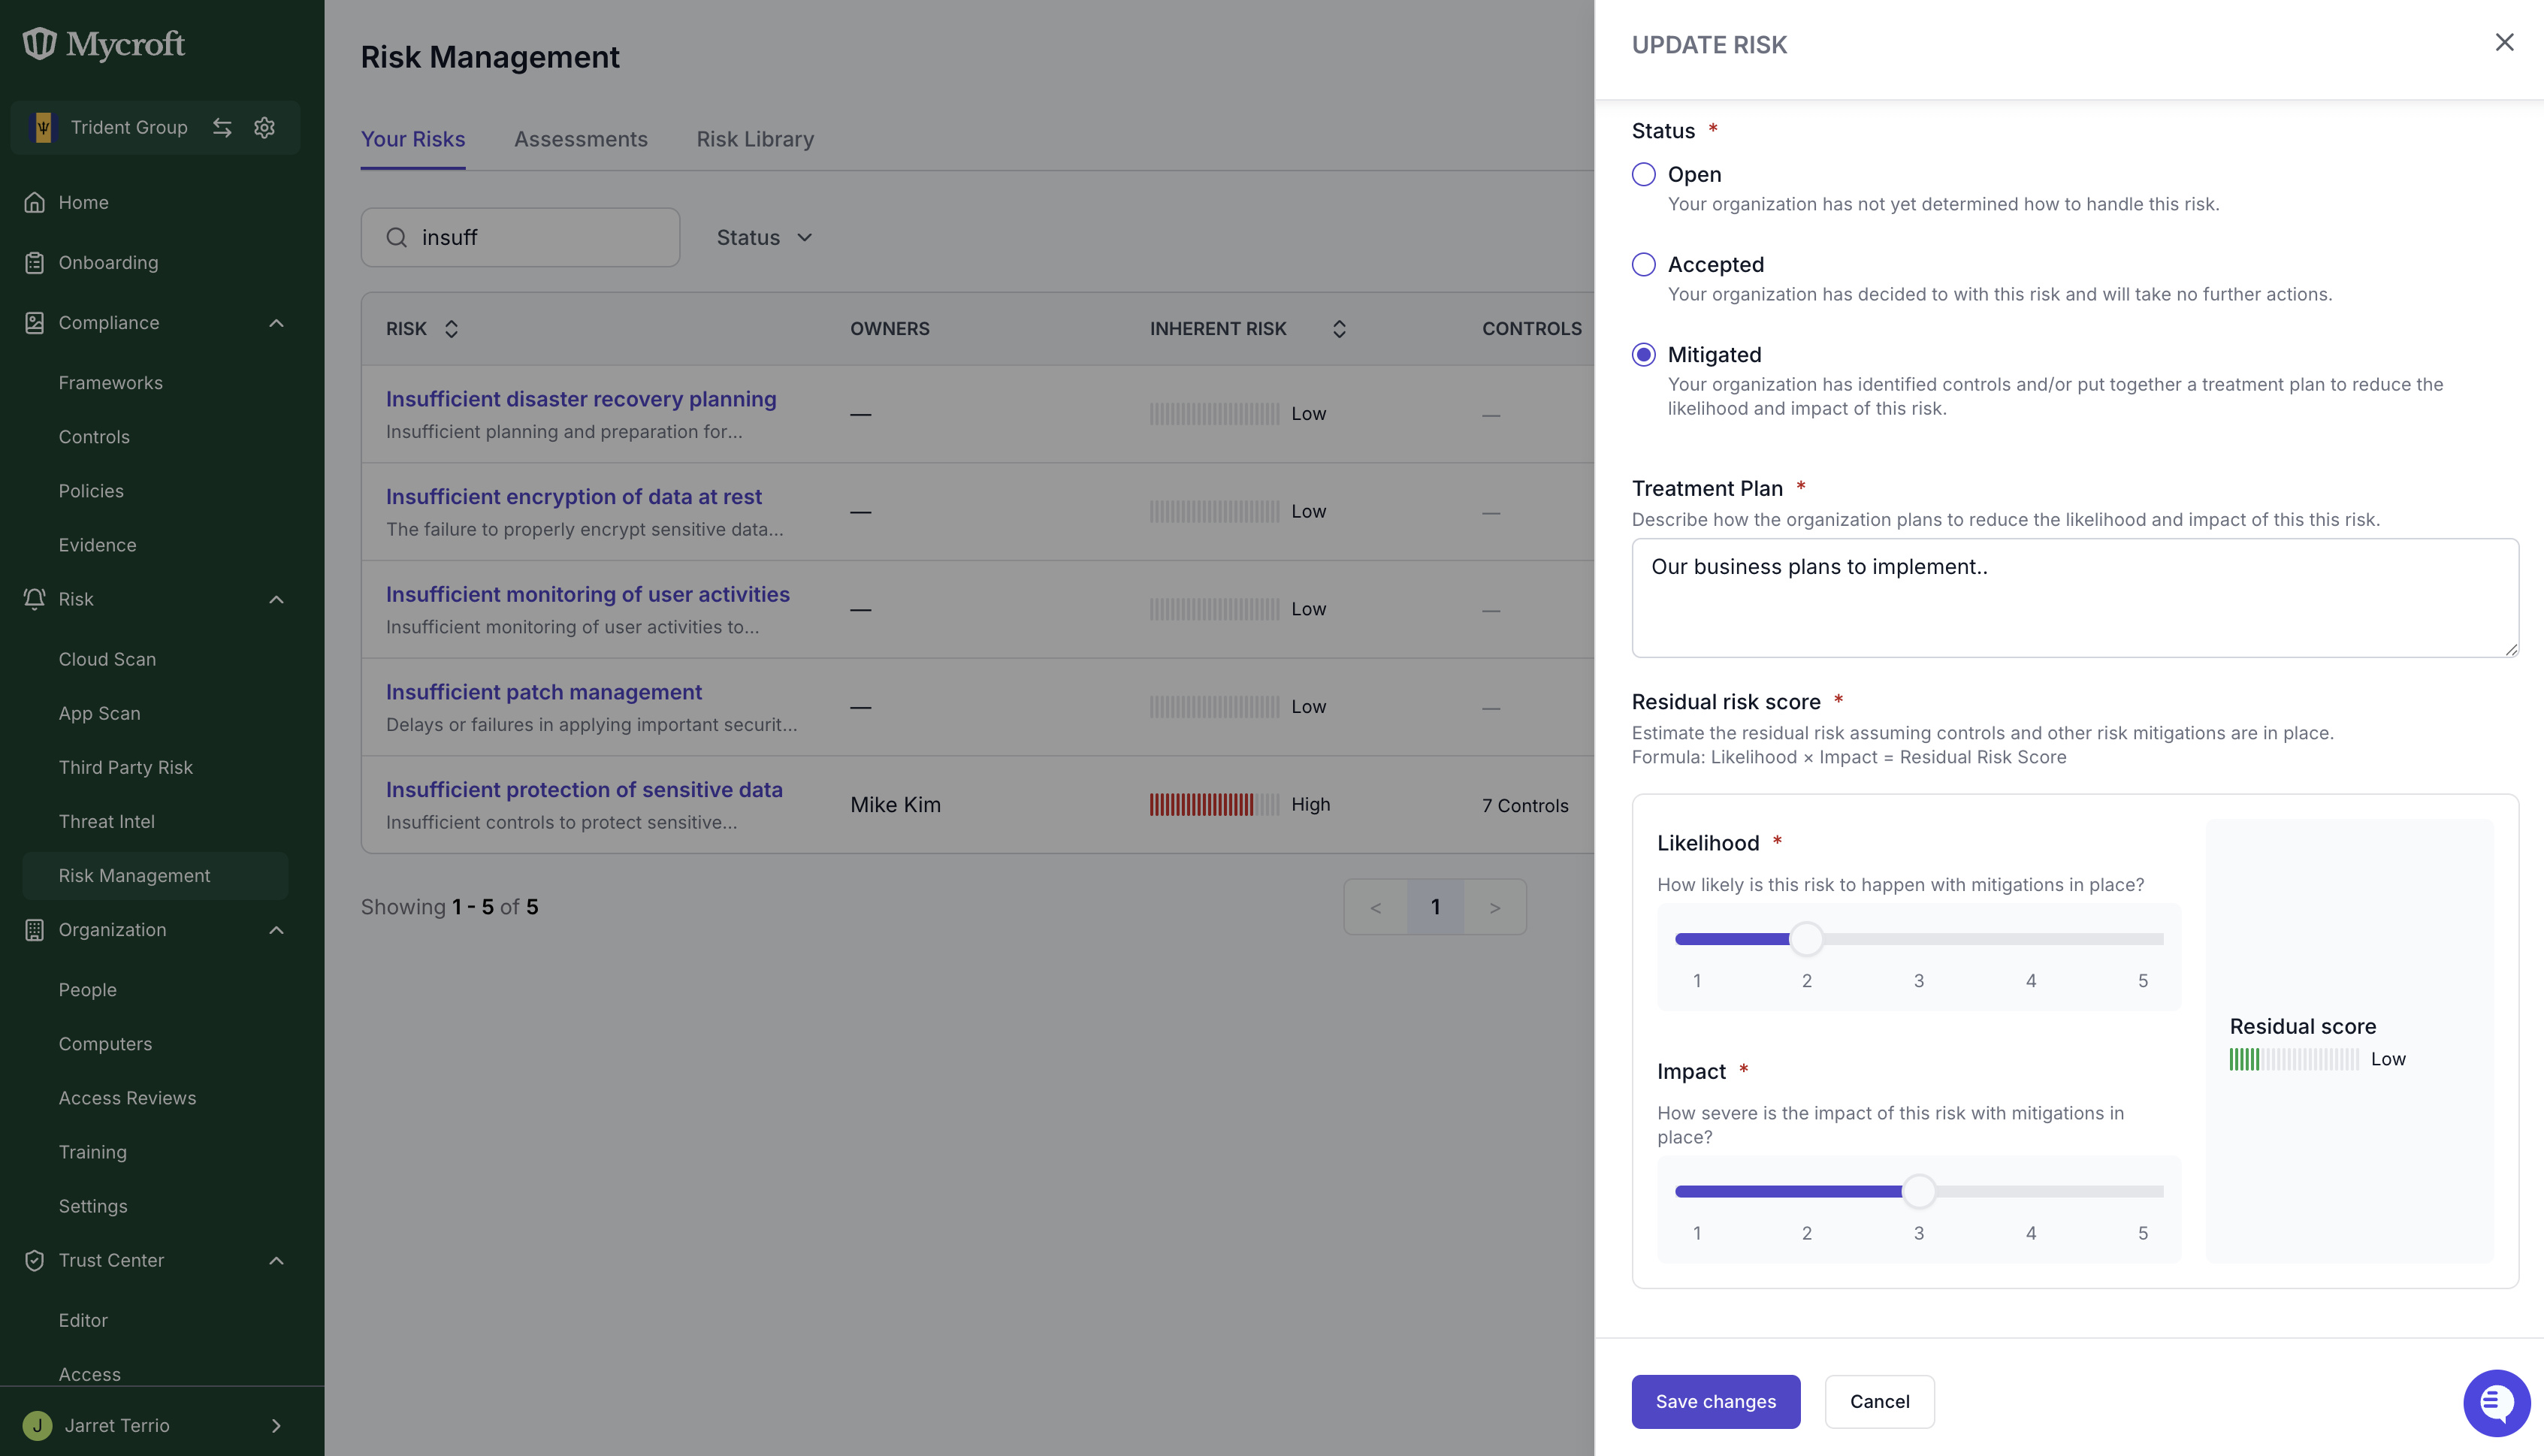Click the 7 Controls cell
Viewport: 2544px width, 1456px height.
(1525, 805)
